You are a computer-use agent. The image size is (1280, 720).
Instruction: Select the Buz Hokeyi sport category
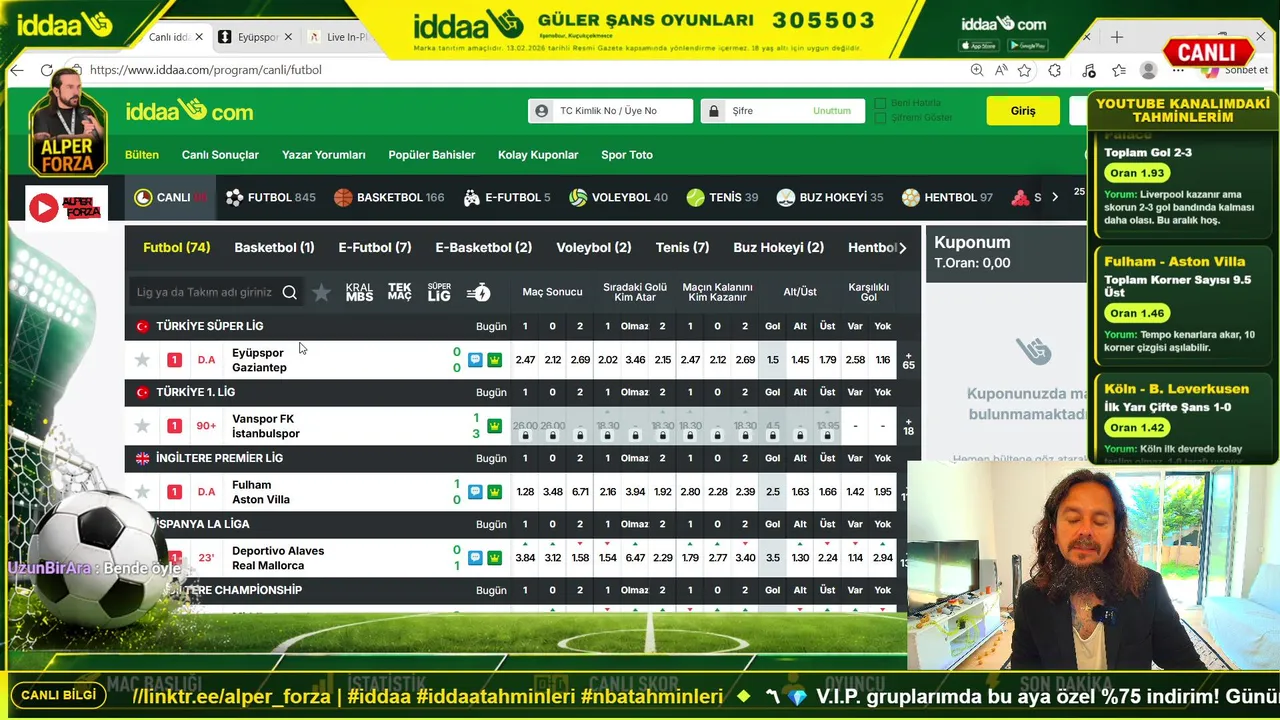(830, 198)
